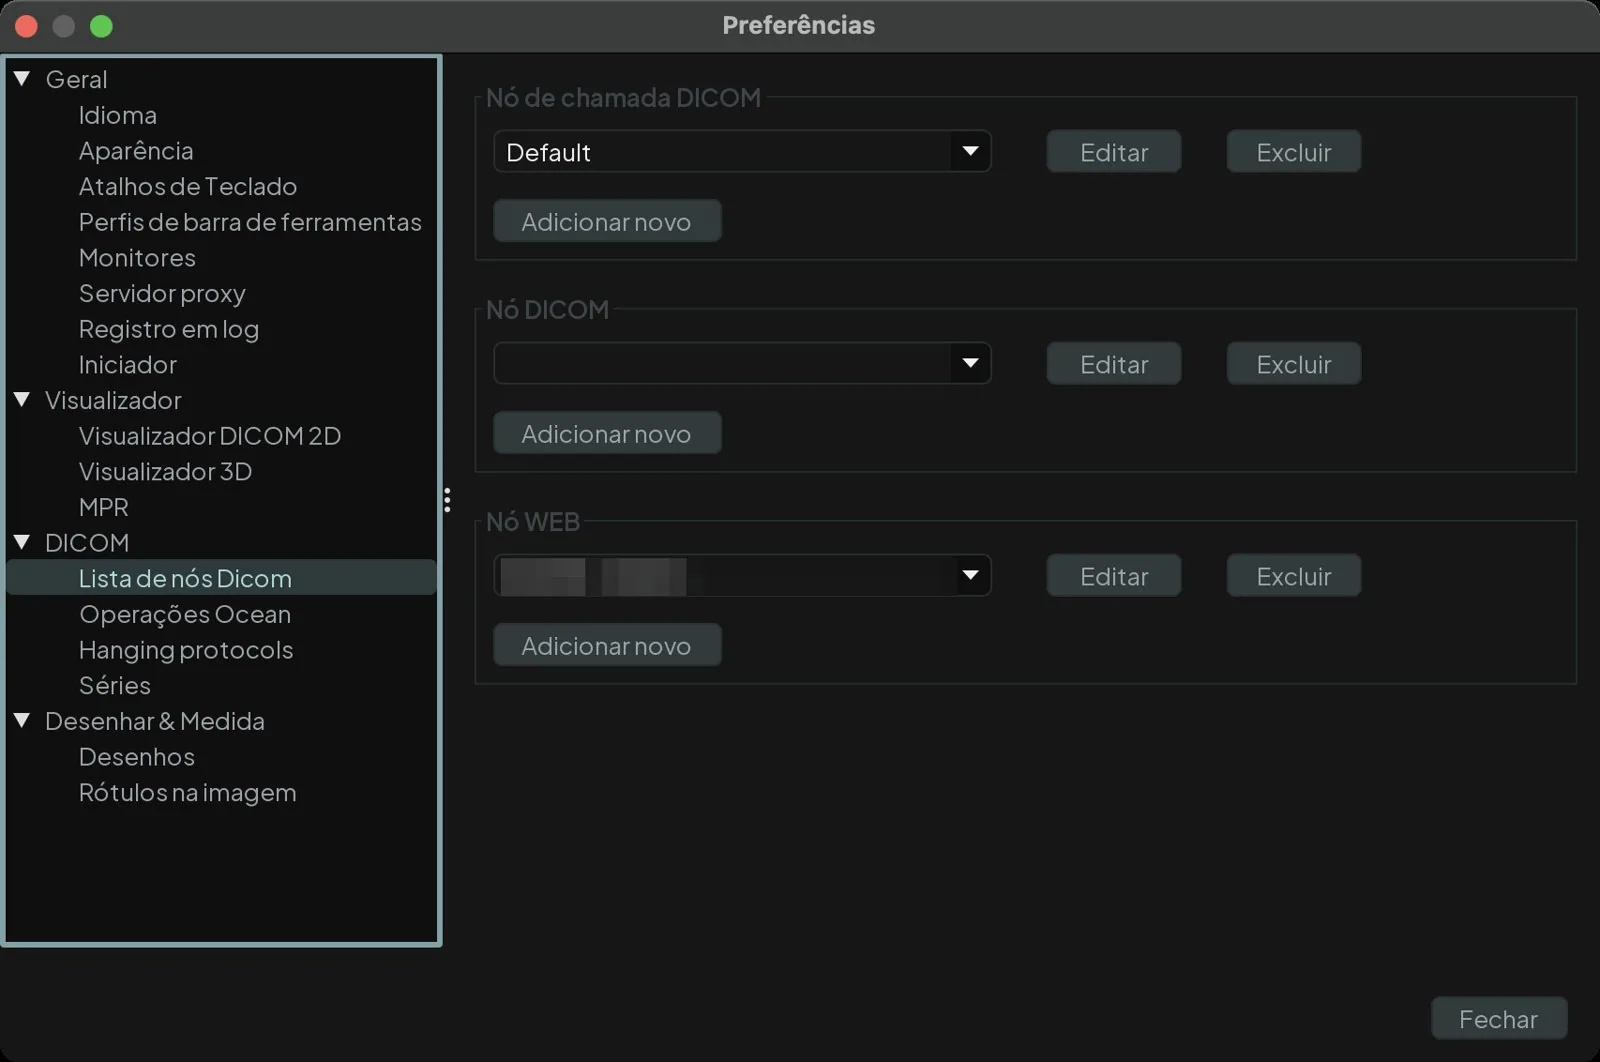This screenshot has width=1600, height=1062.
Task: Click the Fechar button
Action: (x=1499, y=1019)
